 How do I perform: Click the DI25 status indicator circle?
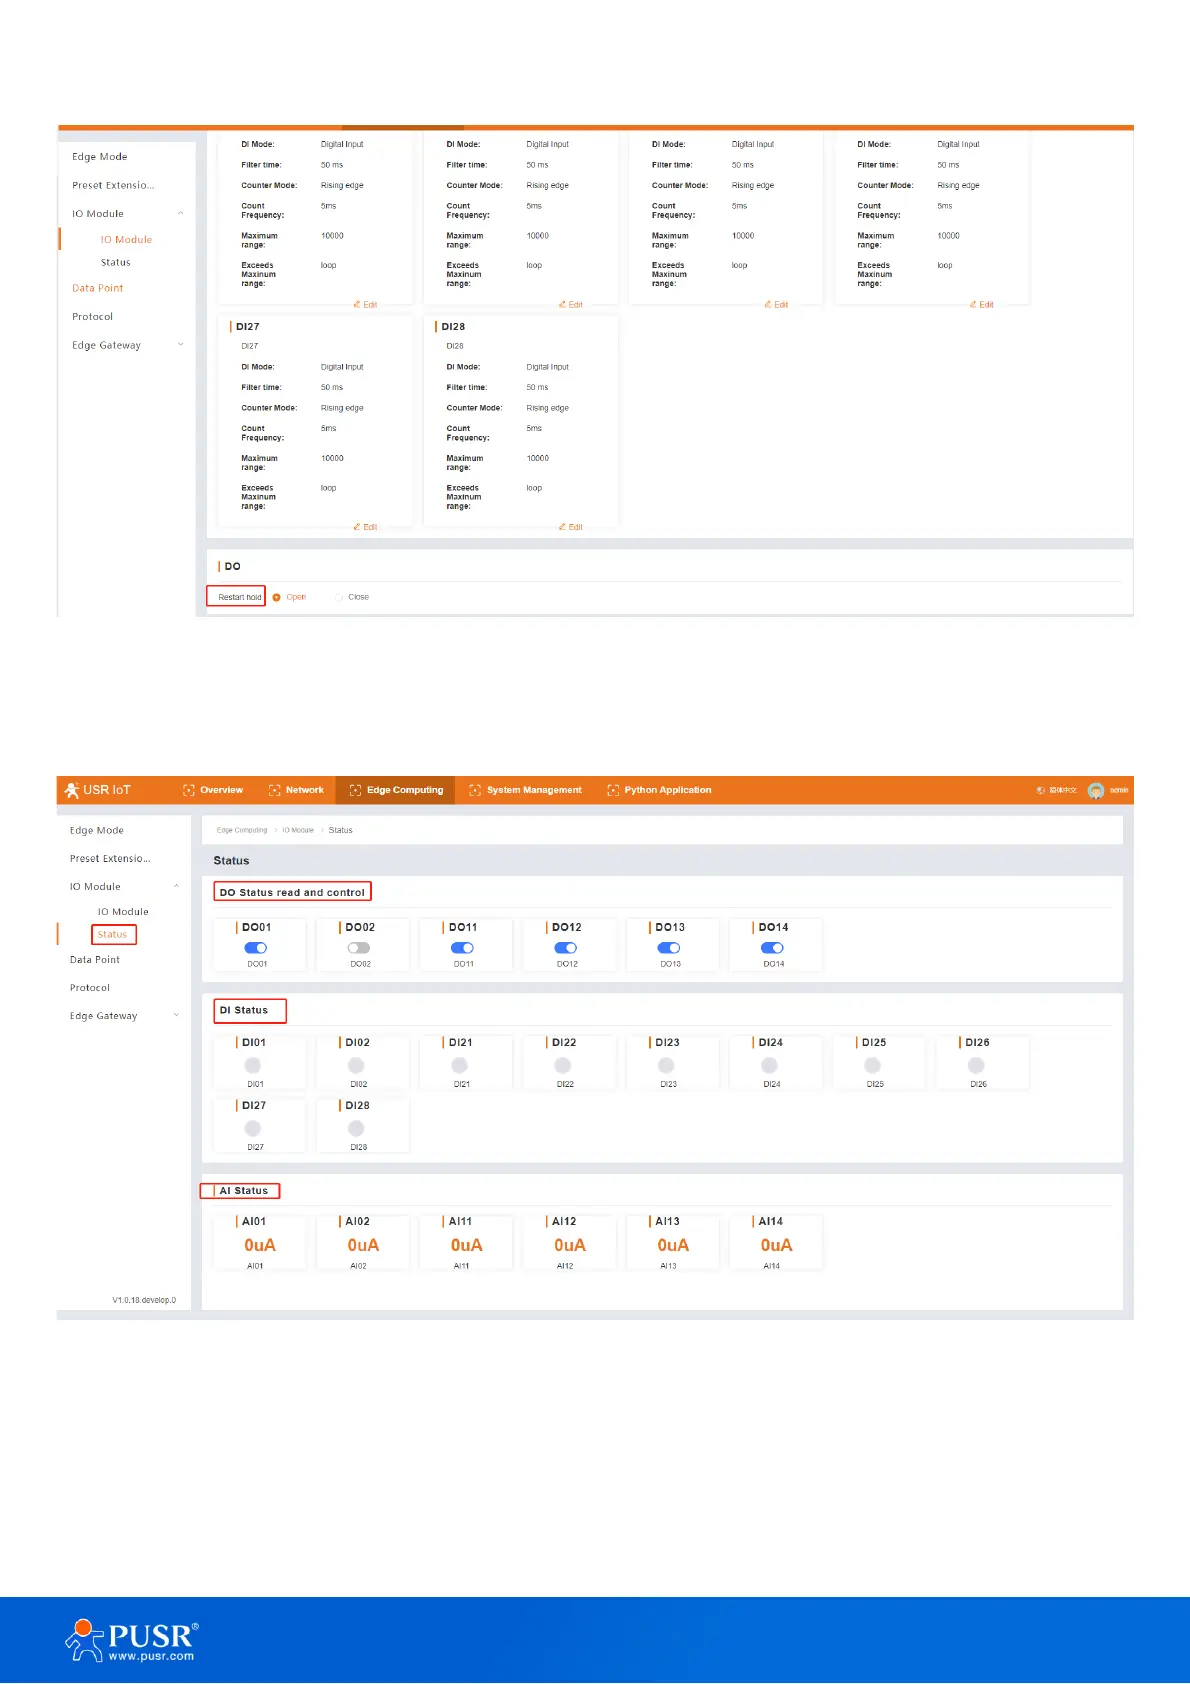pos(873,1065)
